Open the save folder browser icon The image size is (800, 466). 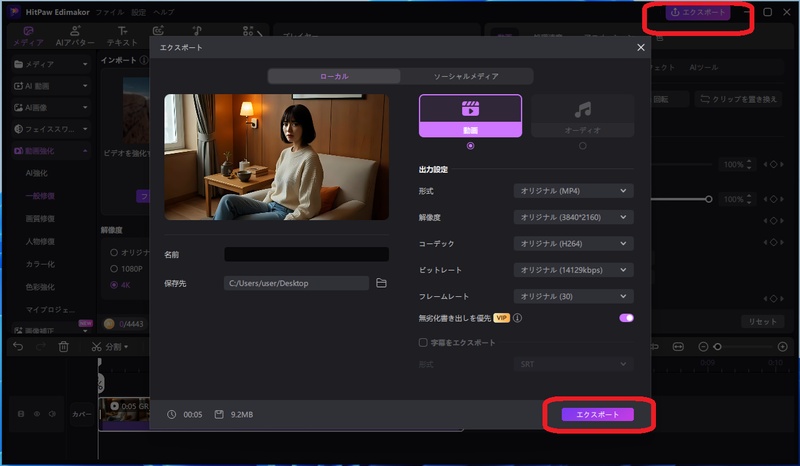381,283
